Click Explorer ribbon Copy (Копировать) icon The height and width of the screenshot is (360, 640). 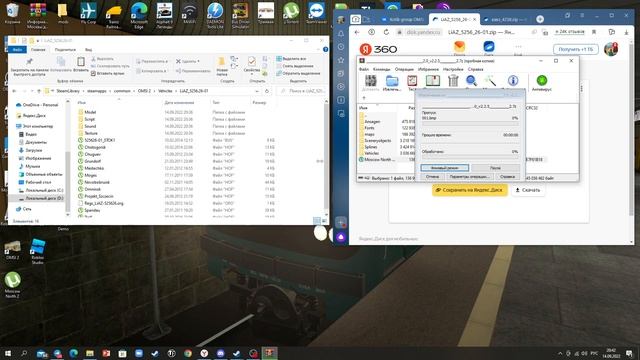coord(61,62)
